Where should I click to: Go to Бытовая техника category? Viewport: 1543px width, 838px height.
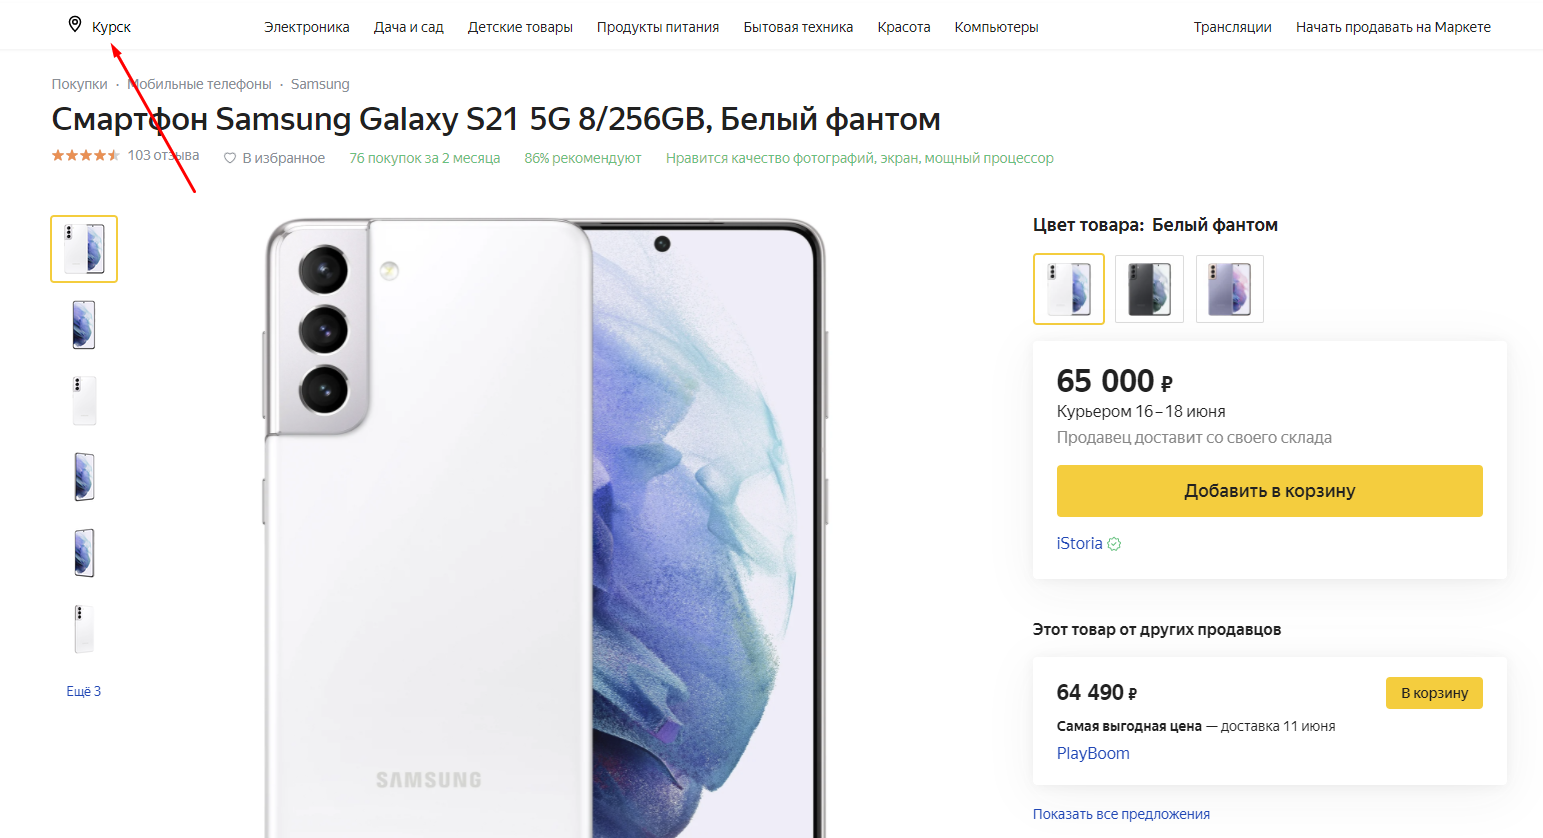(x=798, y=27)
